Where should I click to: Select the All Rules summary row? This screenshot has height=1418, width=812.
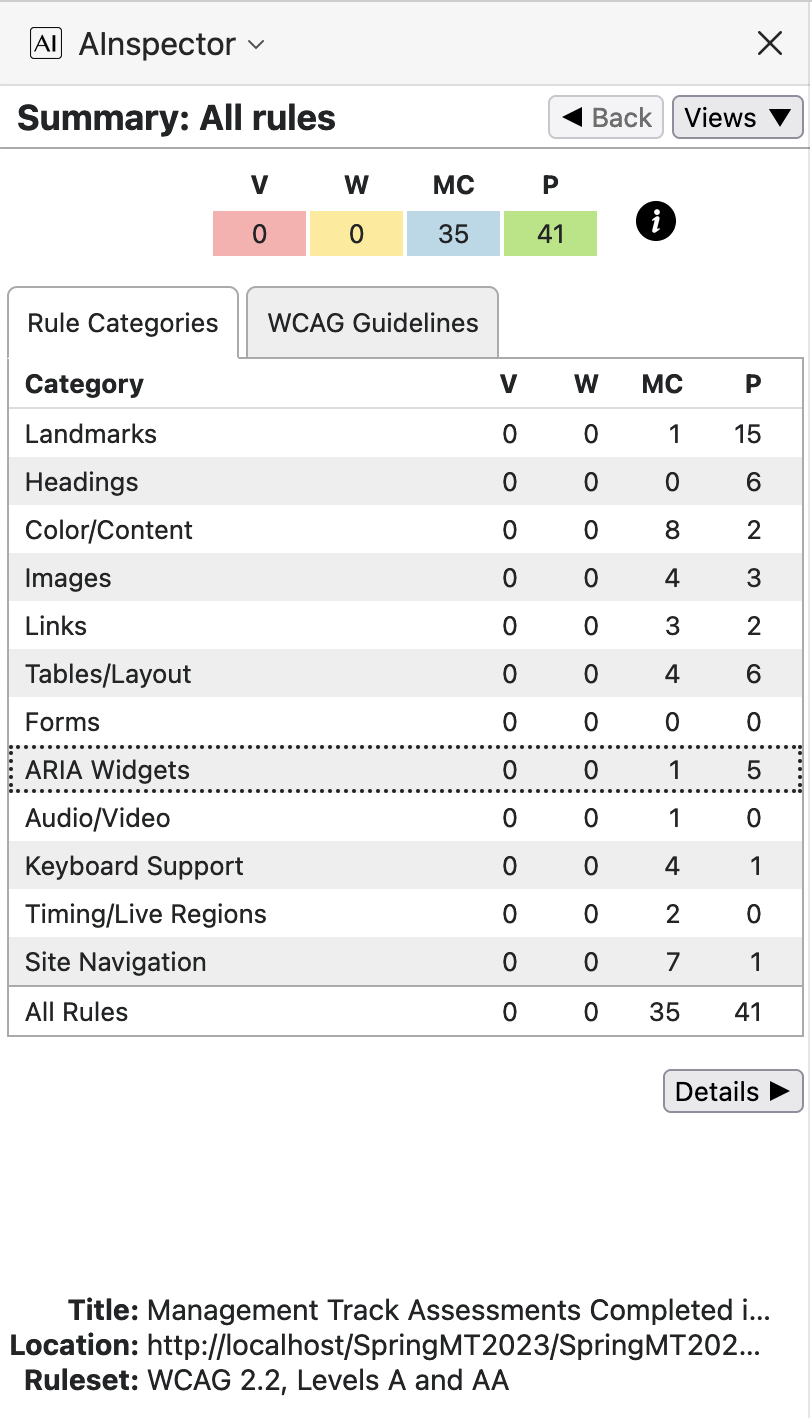(405, 1012)
